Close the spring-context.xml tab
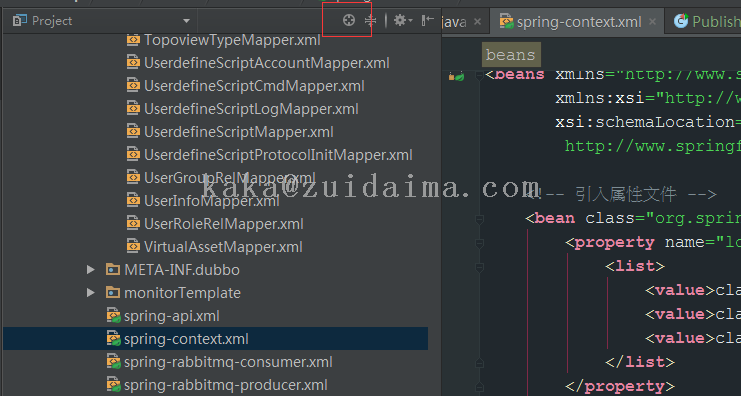The height and width of the screenshot is (396, 741). (x=653, y=21)
